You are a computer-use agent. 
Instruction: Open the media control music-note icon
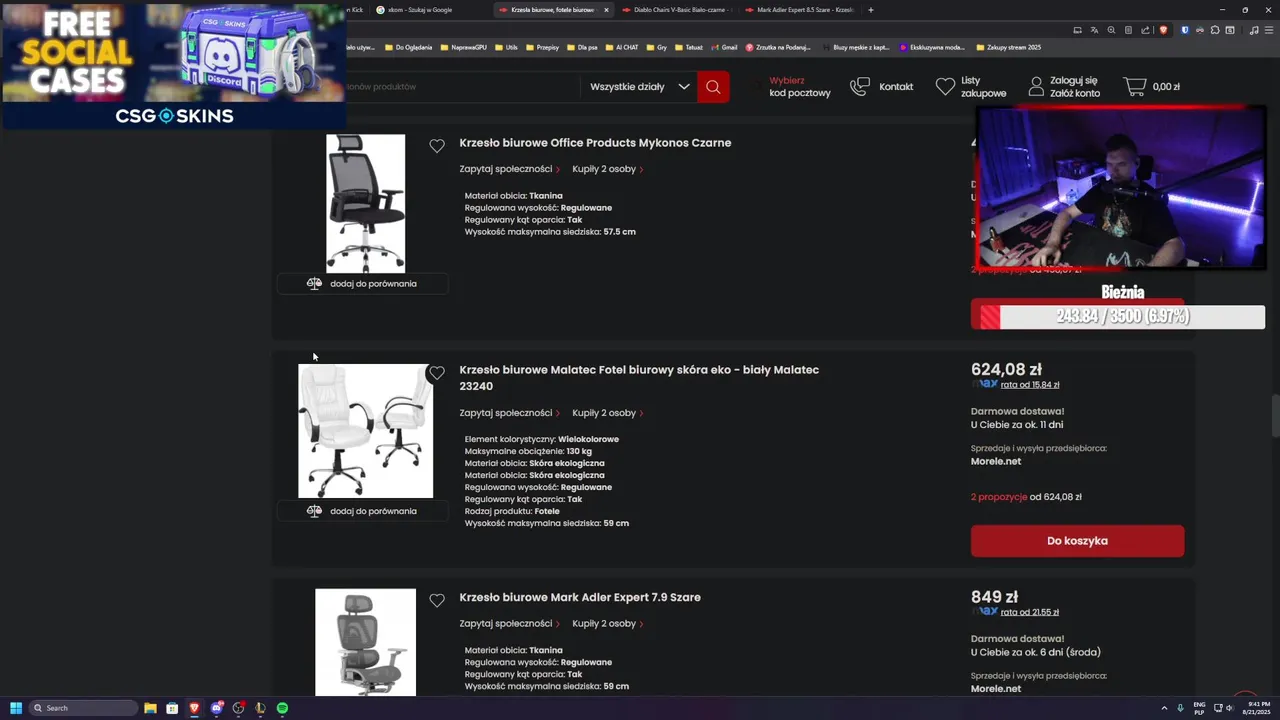coord(1254,30)
